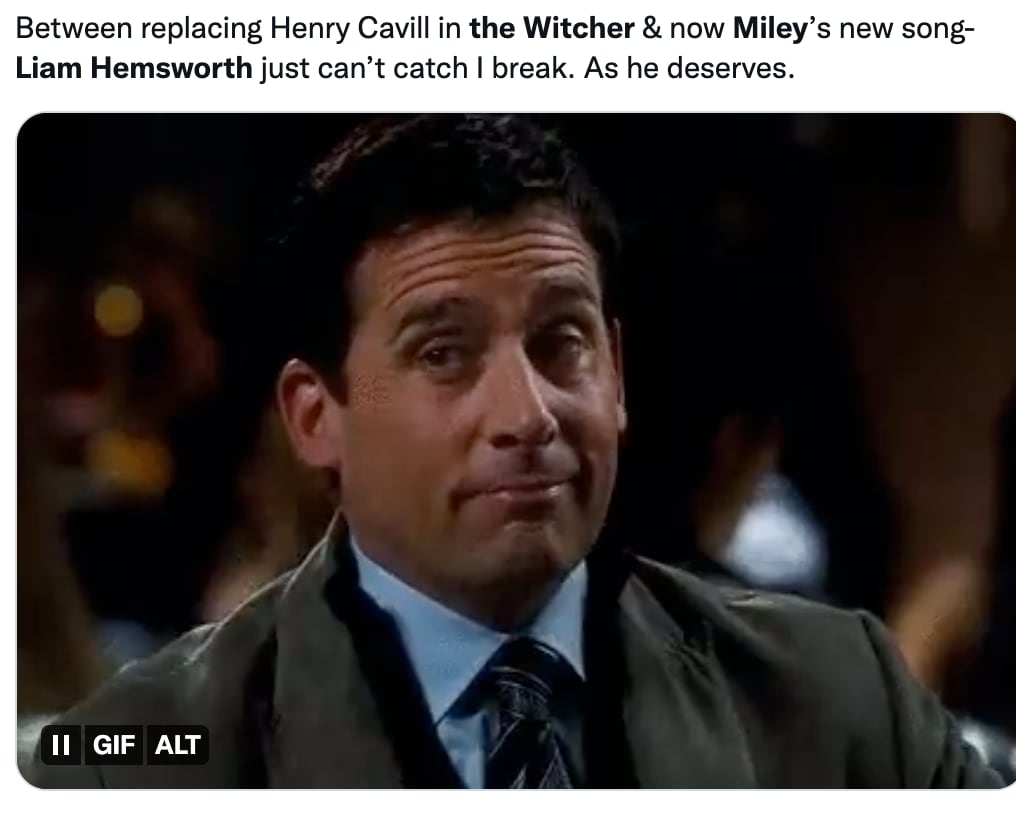Click the ampersand before 'now Miley's'
This screenshot has width=1016, height=816.
click(652, 29)
